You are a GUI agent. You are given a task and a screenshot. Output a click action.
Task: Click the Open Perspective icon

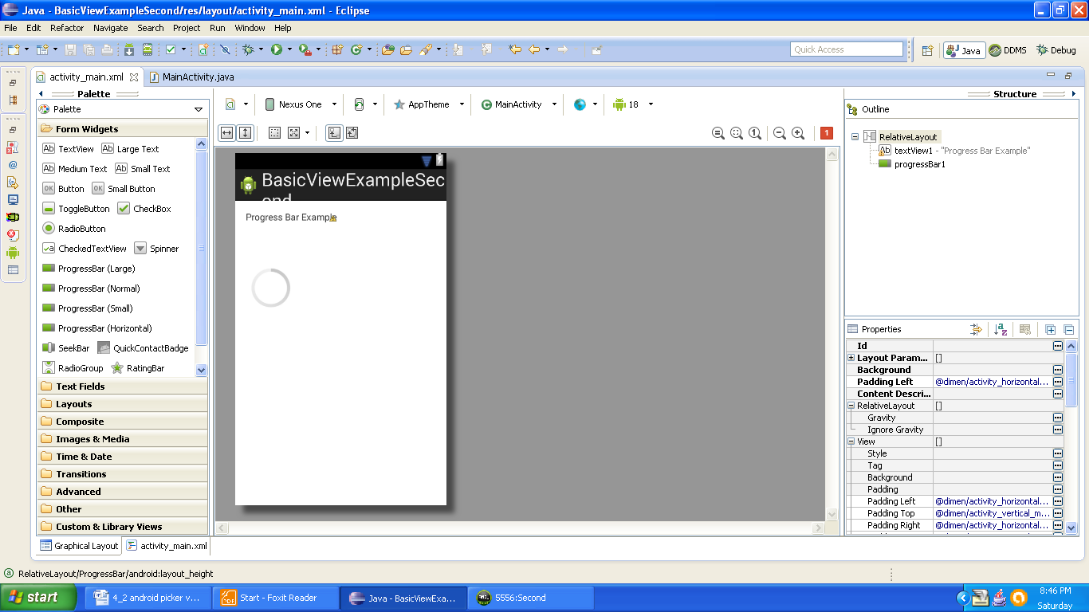[927, 50]
